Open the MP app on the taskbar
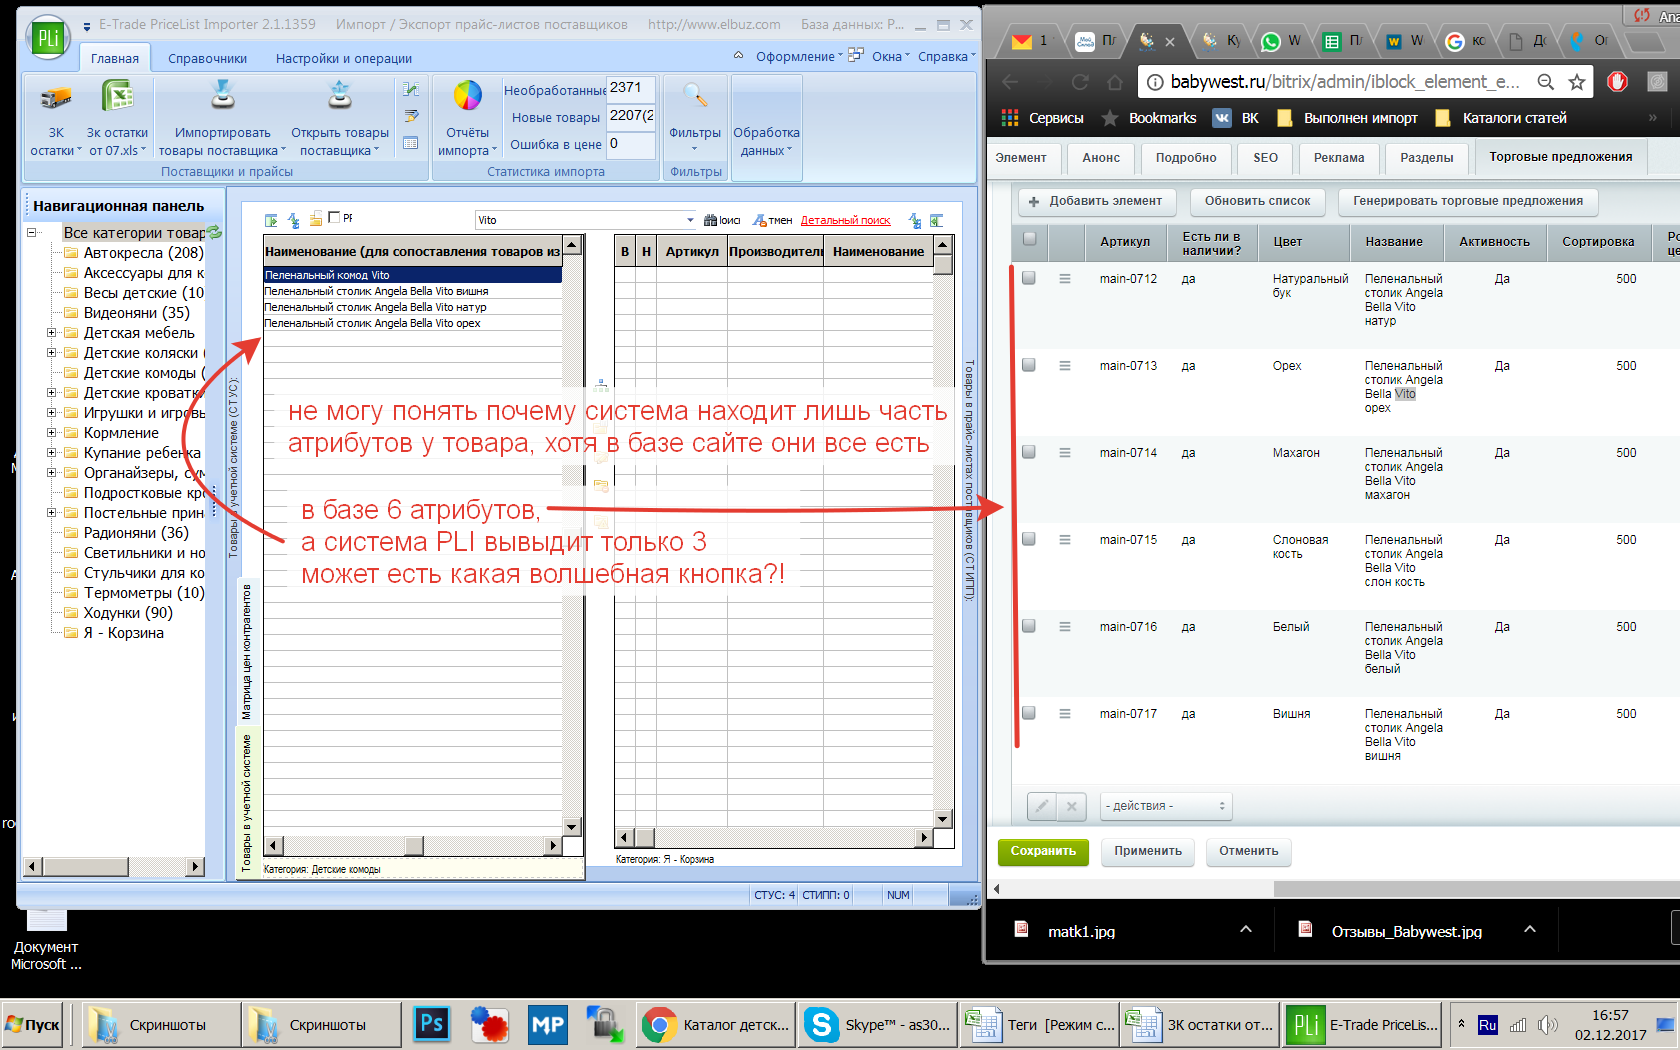This screenshot has width=1680, height=1050. click(x=547, y=1024)
